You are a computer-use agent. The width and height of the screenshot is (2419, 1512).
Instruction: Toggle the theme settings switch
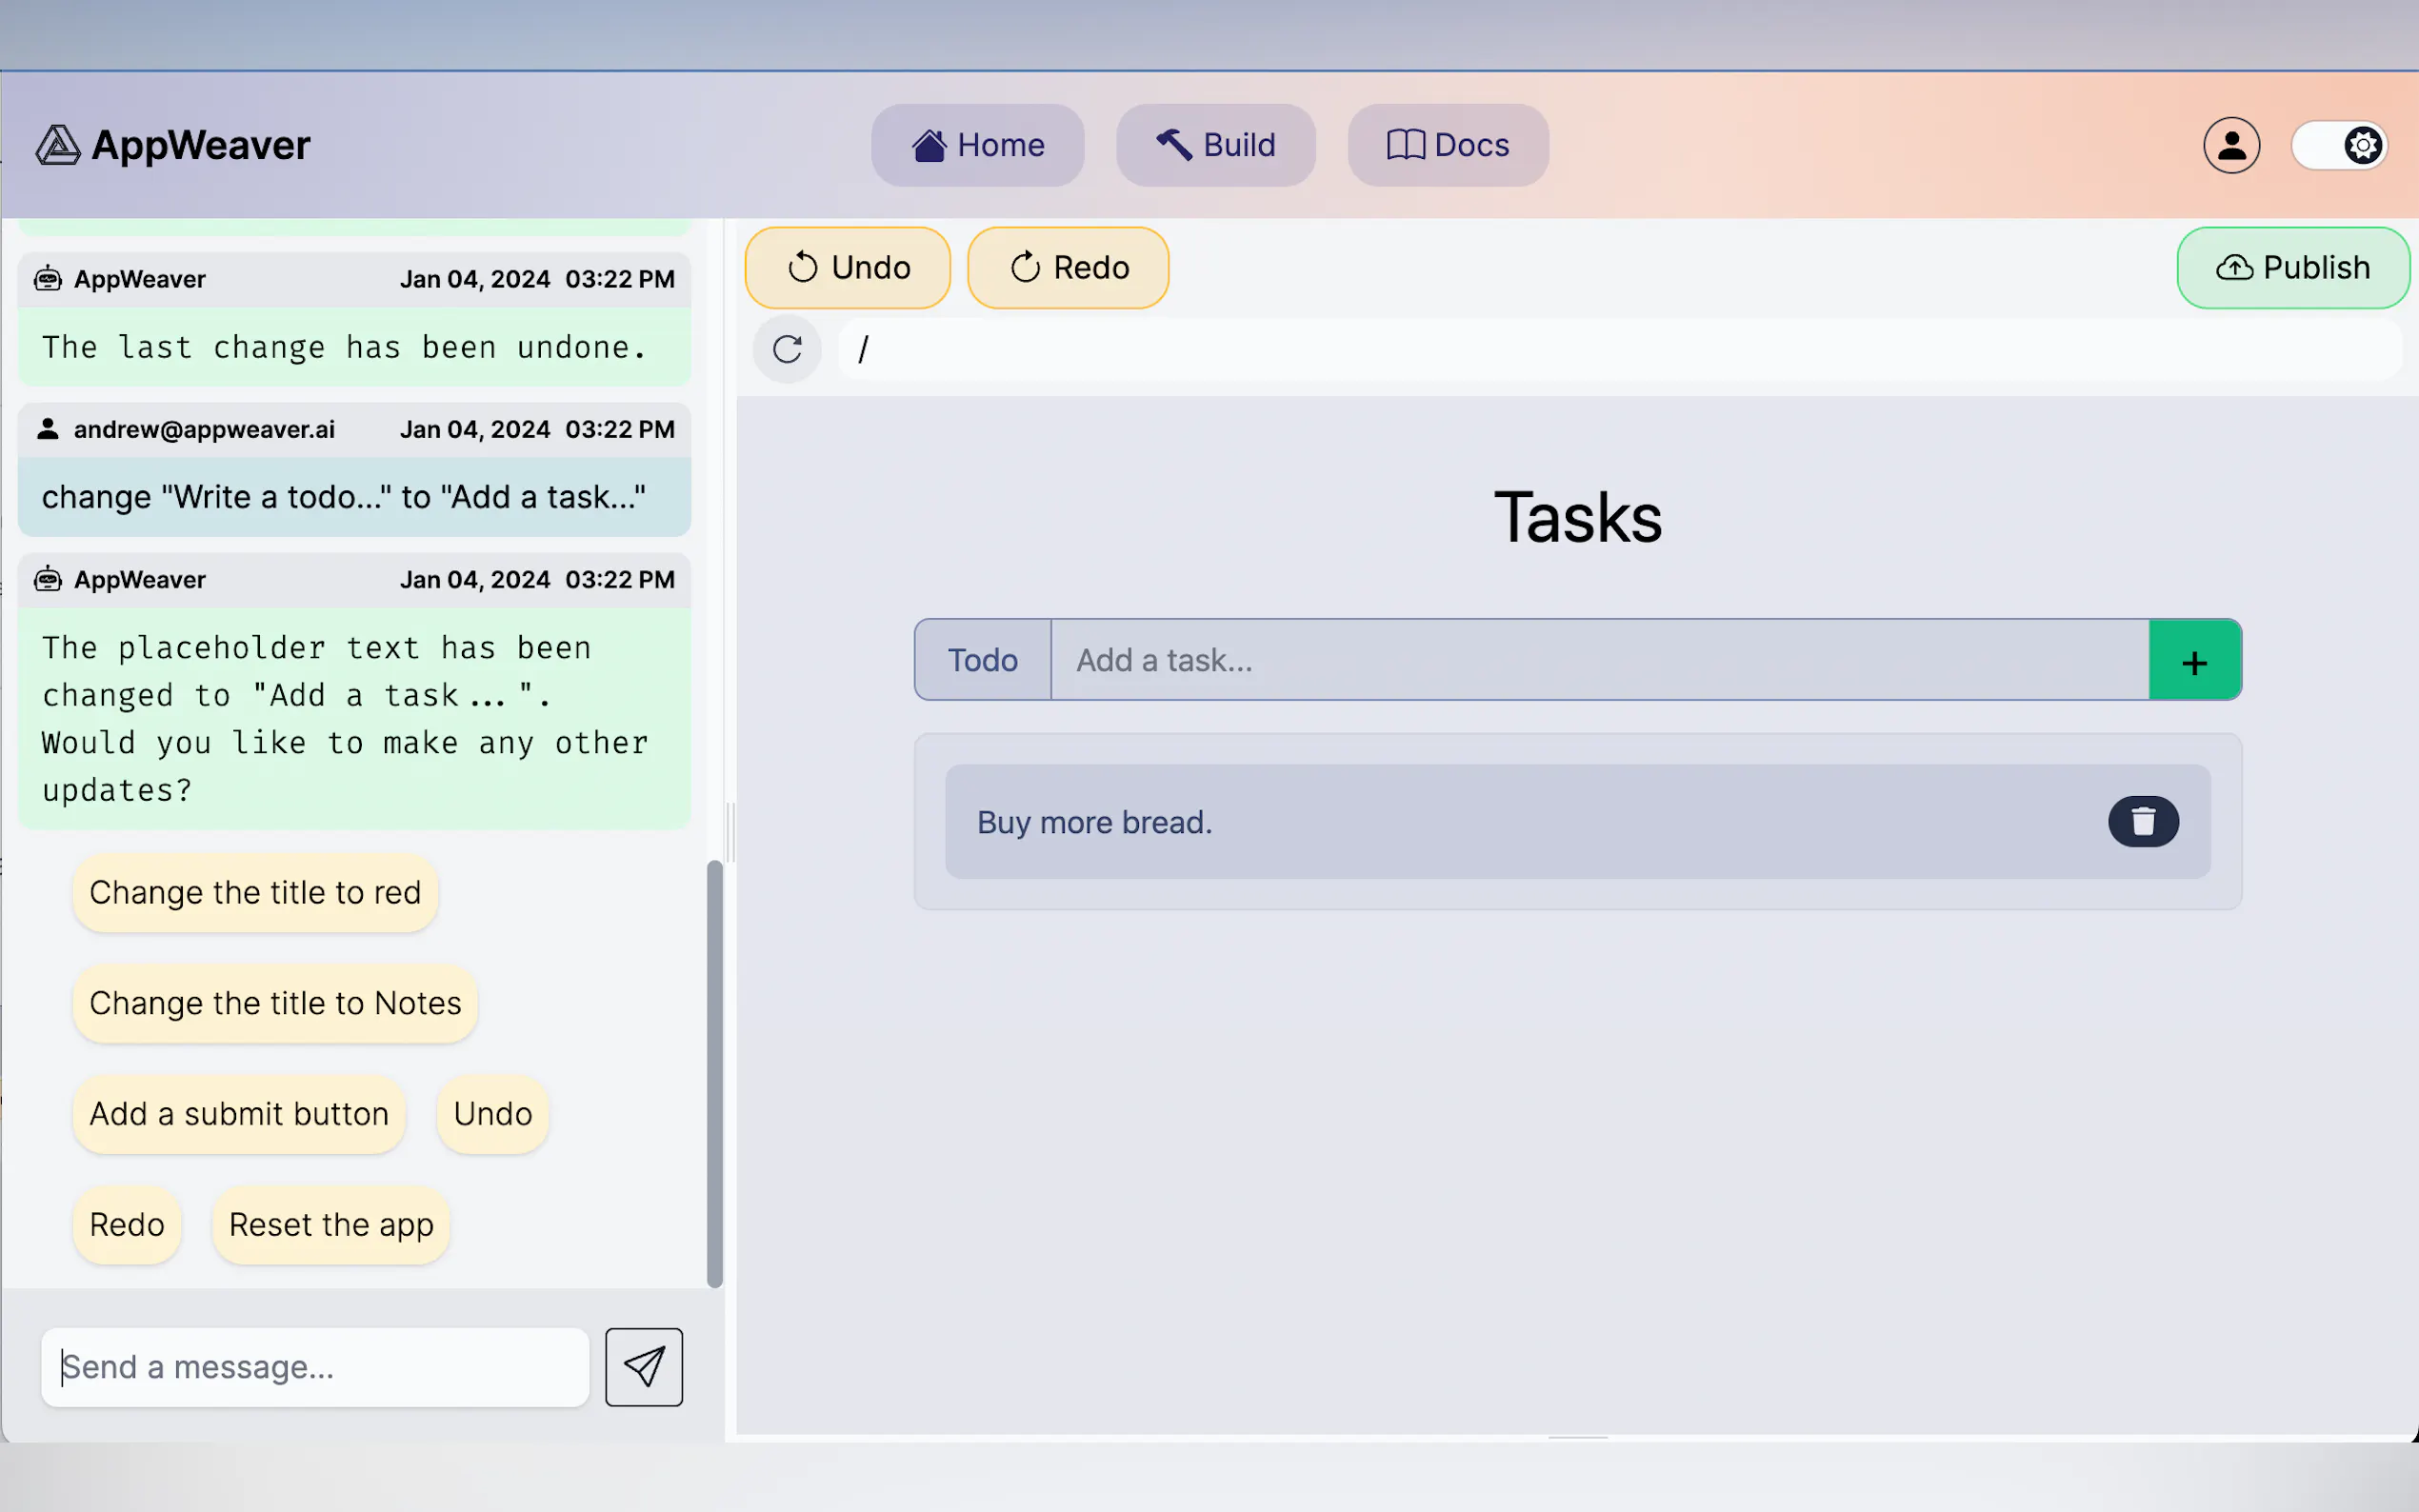(2339, 146)
